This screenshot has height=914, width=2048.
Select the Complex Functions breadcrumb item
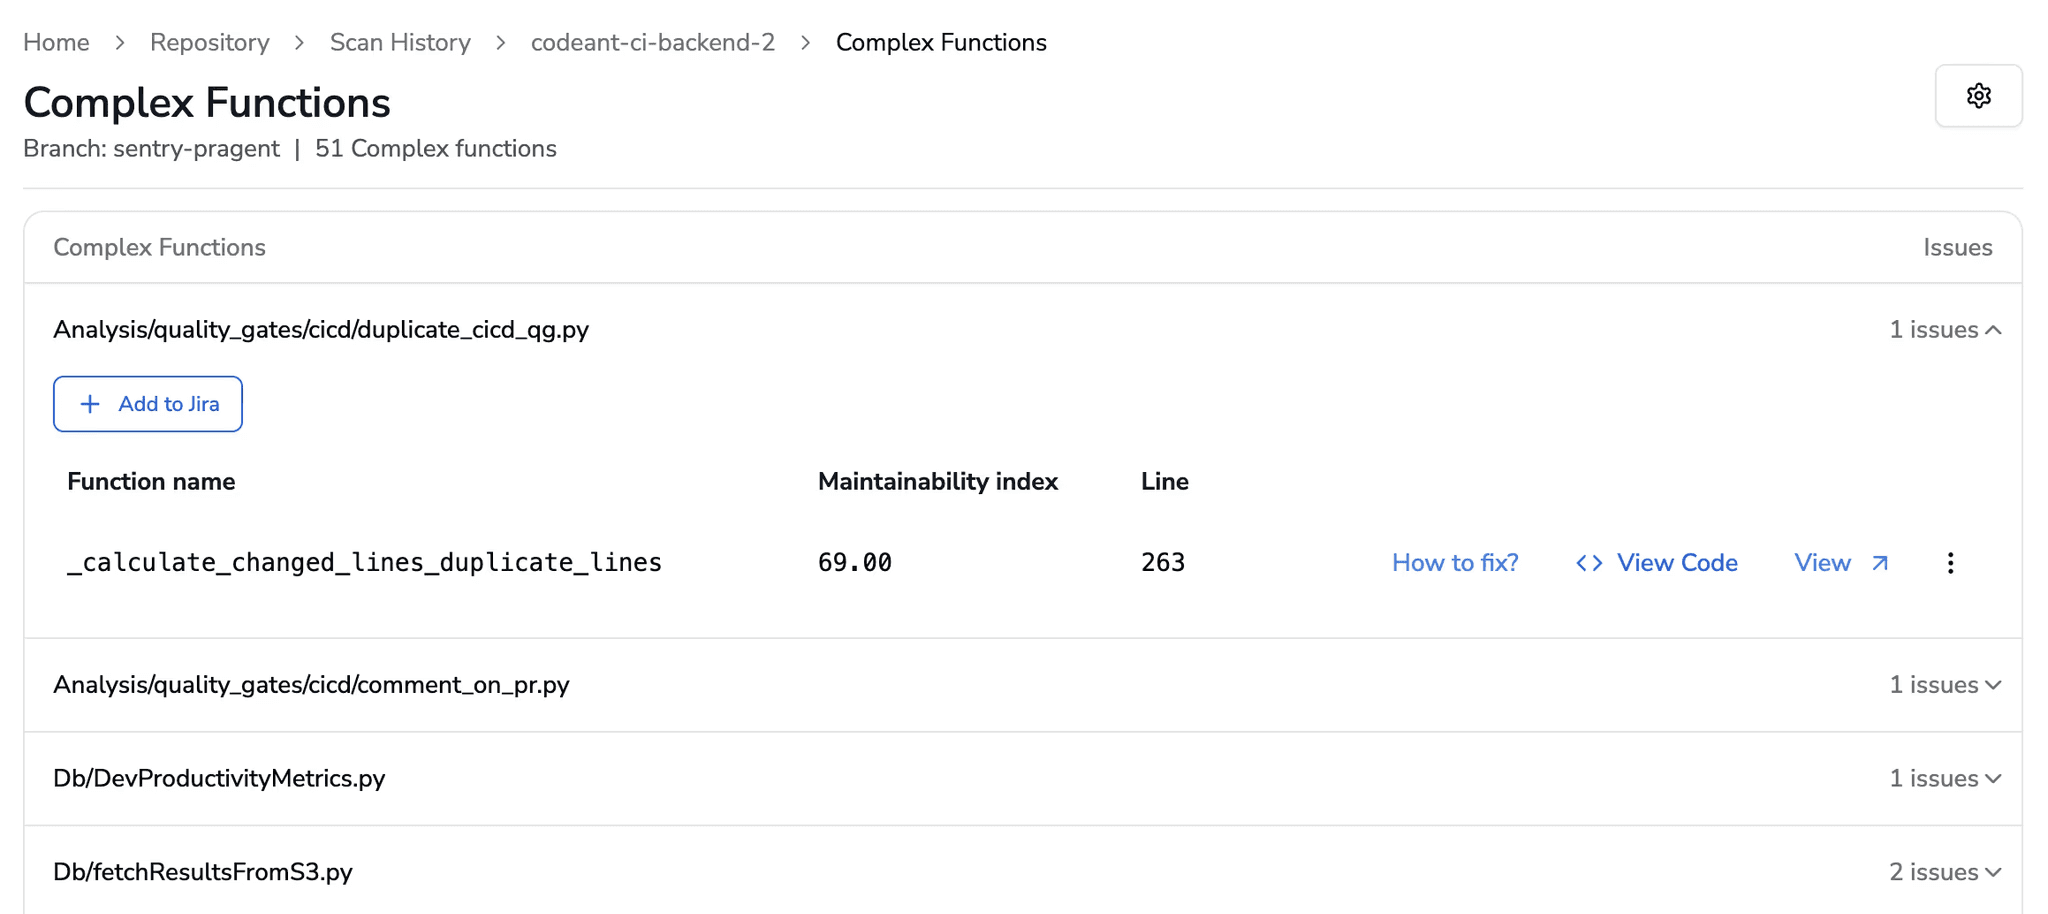tap(941, 42)
